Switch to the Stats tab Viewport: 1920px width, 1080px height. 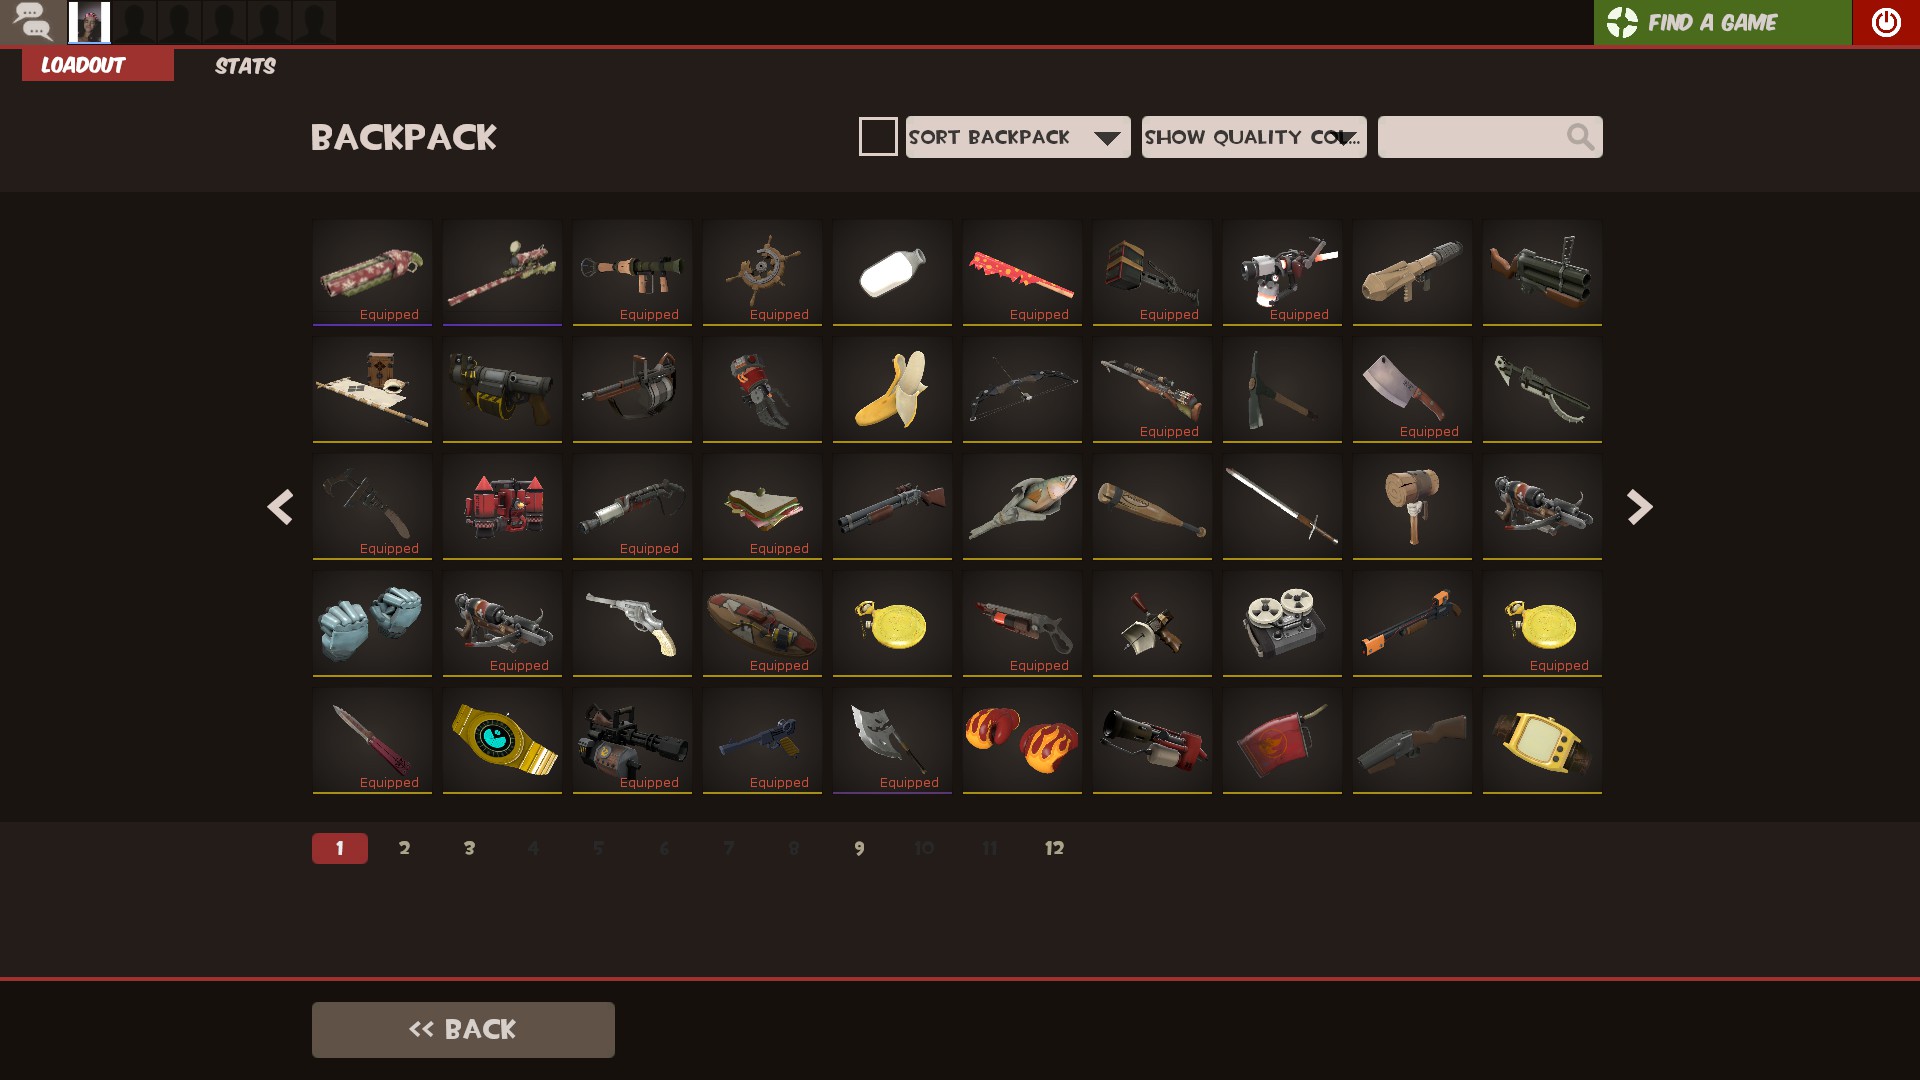tap(245, 66)
